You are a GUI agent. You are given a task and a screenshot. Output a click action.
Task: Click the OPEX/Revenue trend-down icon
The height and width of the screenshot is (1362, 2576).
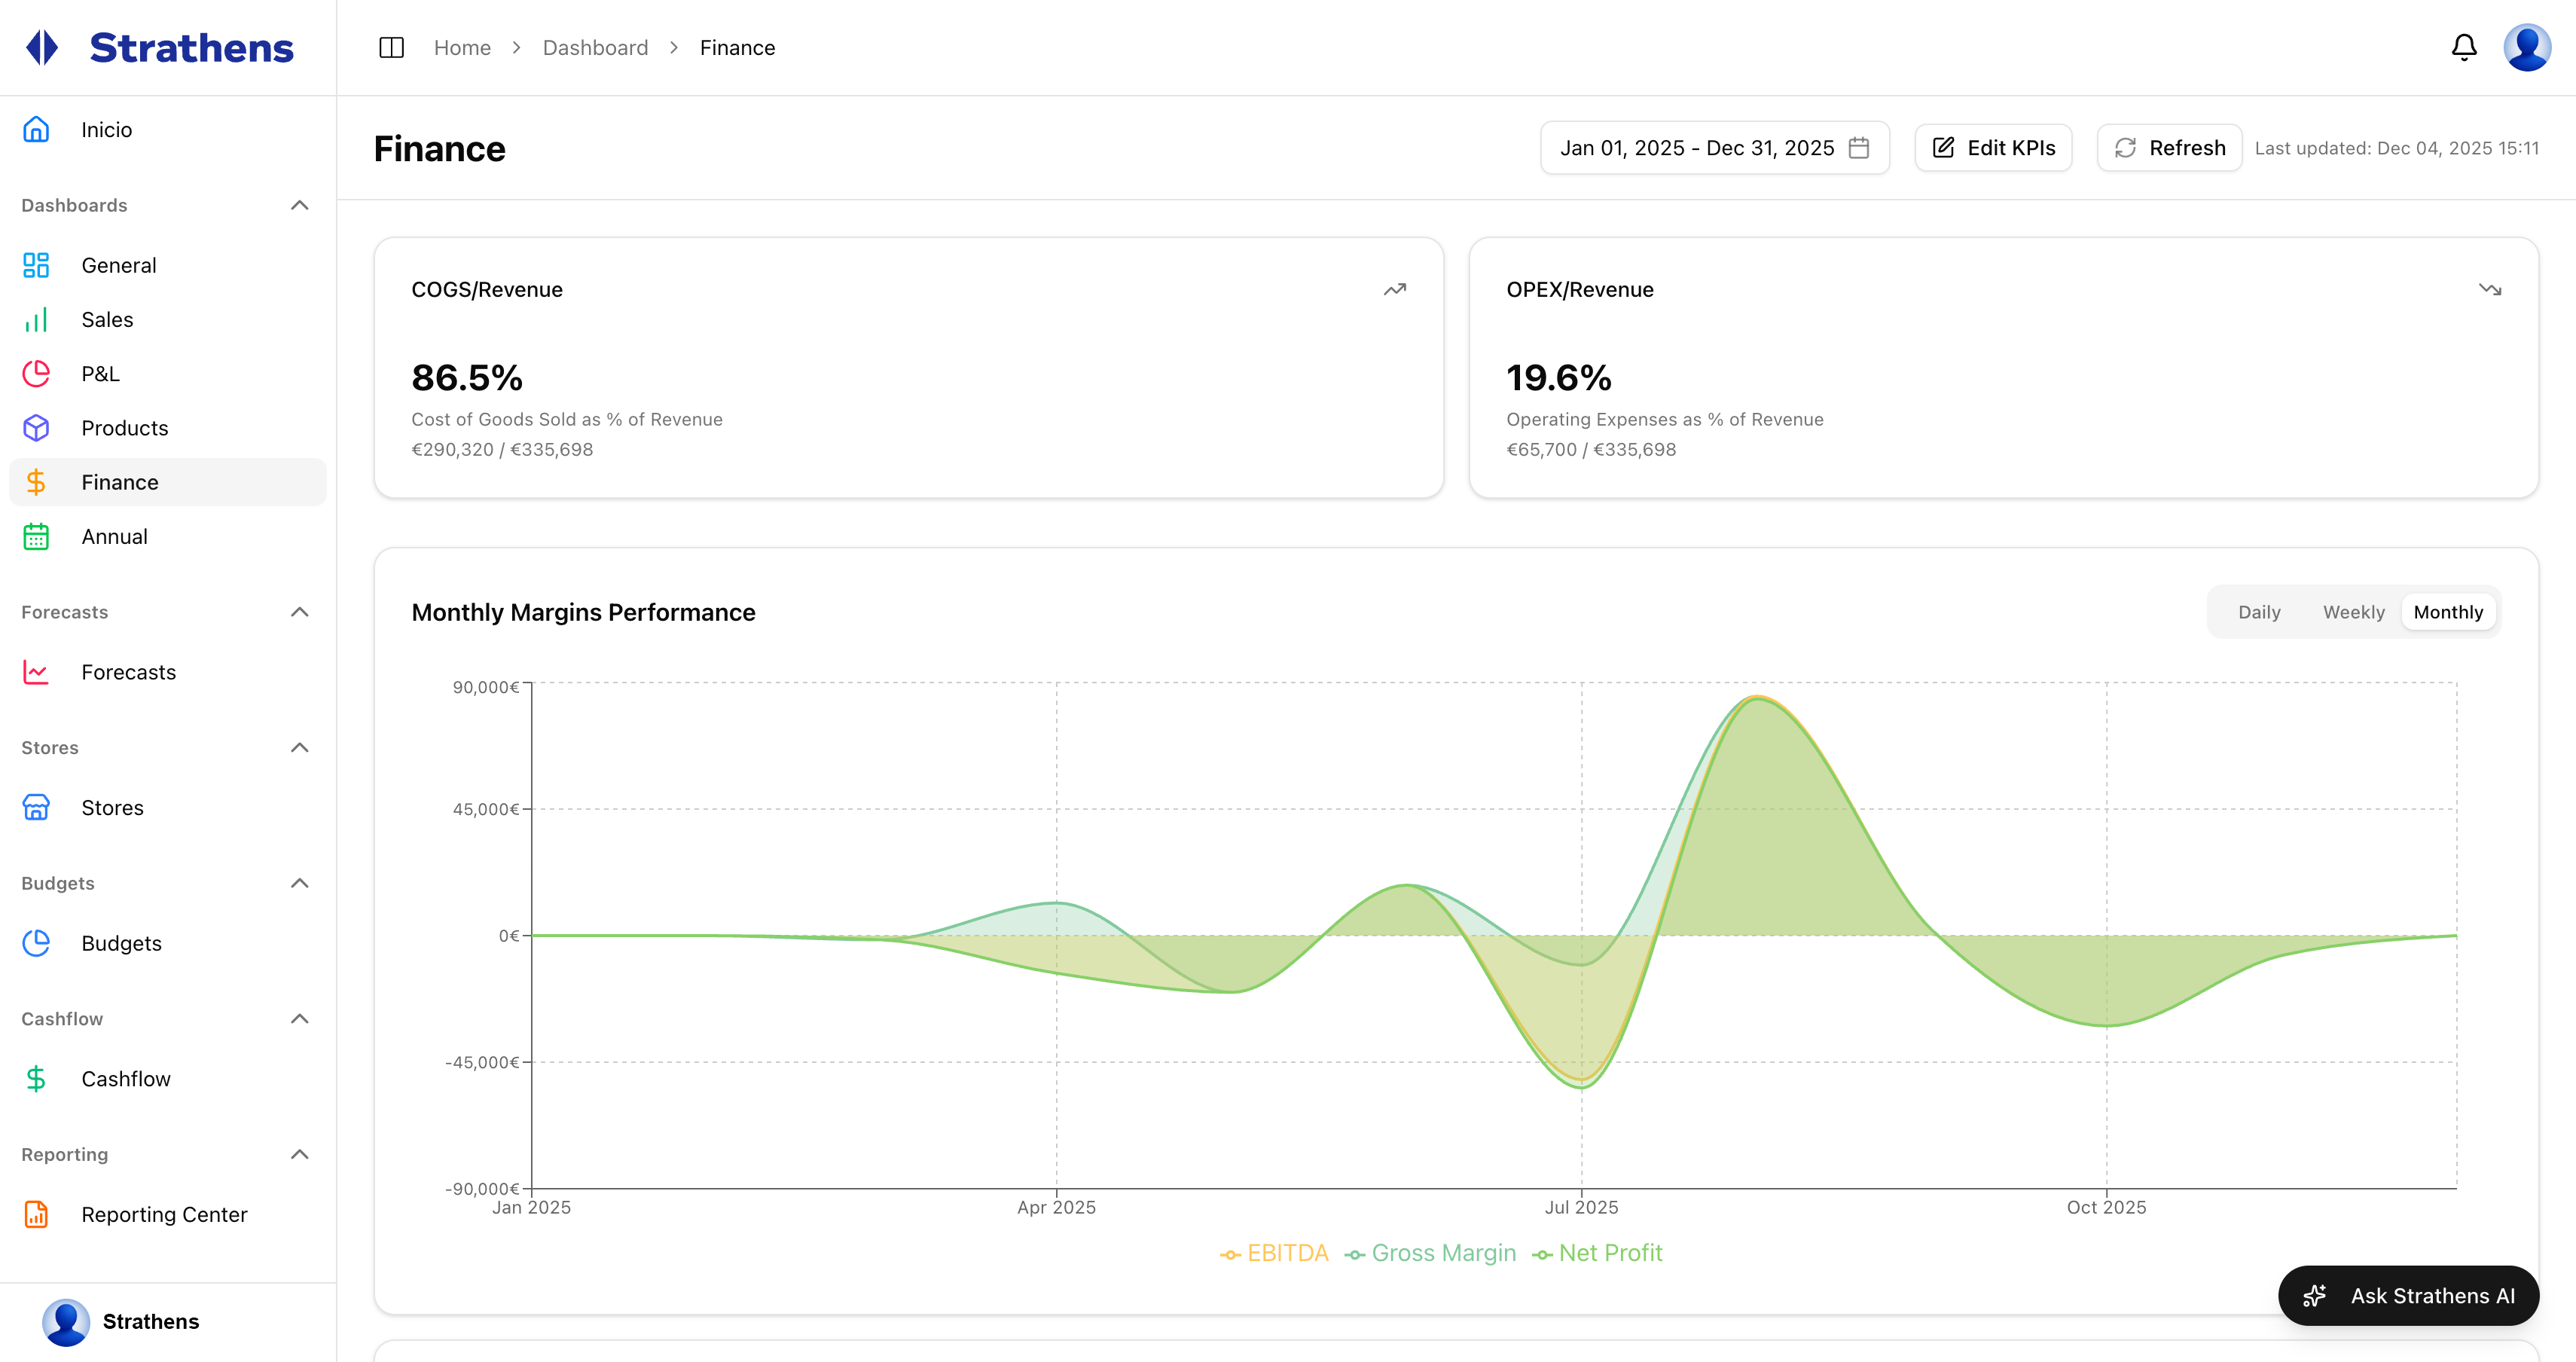pos(2489,290)
